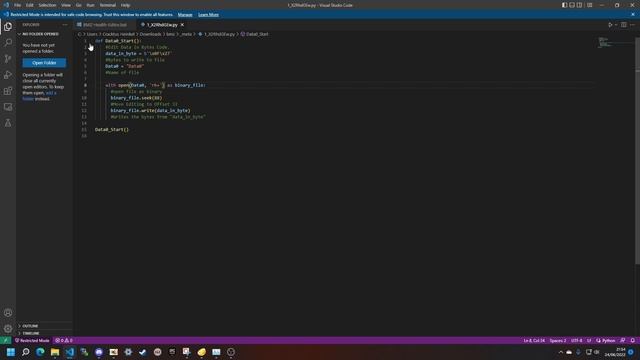Open remote window indicator in status bar
The width and height of the screenshot is (640, 360).
coord(6,340)
